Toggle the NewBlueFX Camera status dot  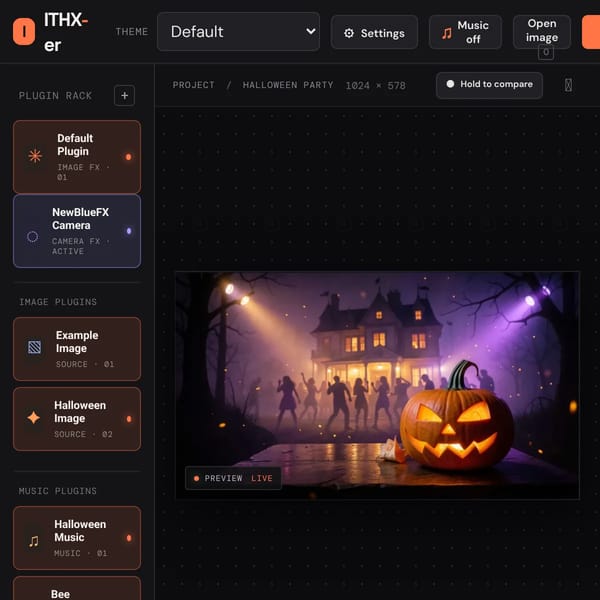point(129,231)
